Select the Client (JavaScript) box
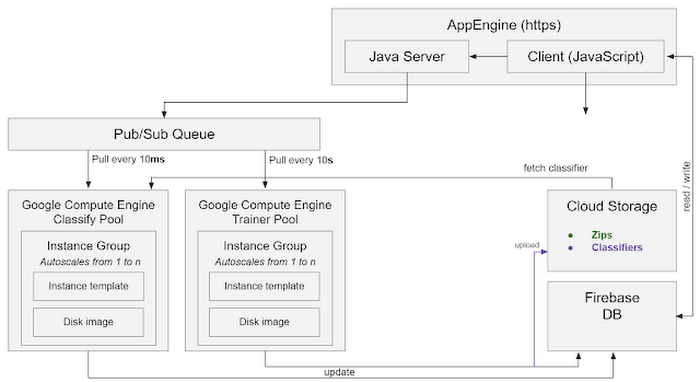Screen dimensions: 700x382 point(585,57)
